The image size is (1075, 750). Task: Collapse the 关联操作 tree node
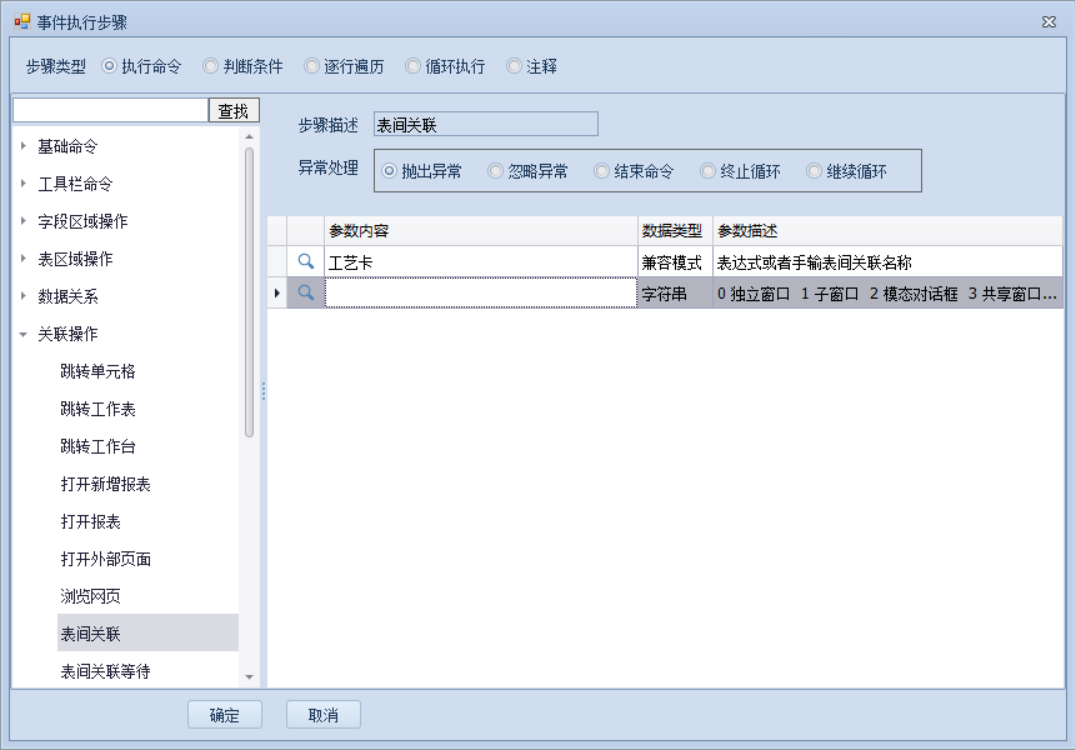pos(24,335)
